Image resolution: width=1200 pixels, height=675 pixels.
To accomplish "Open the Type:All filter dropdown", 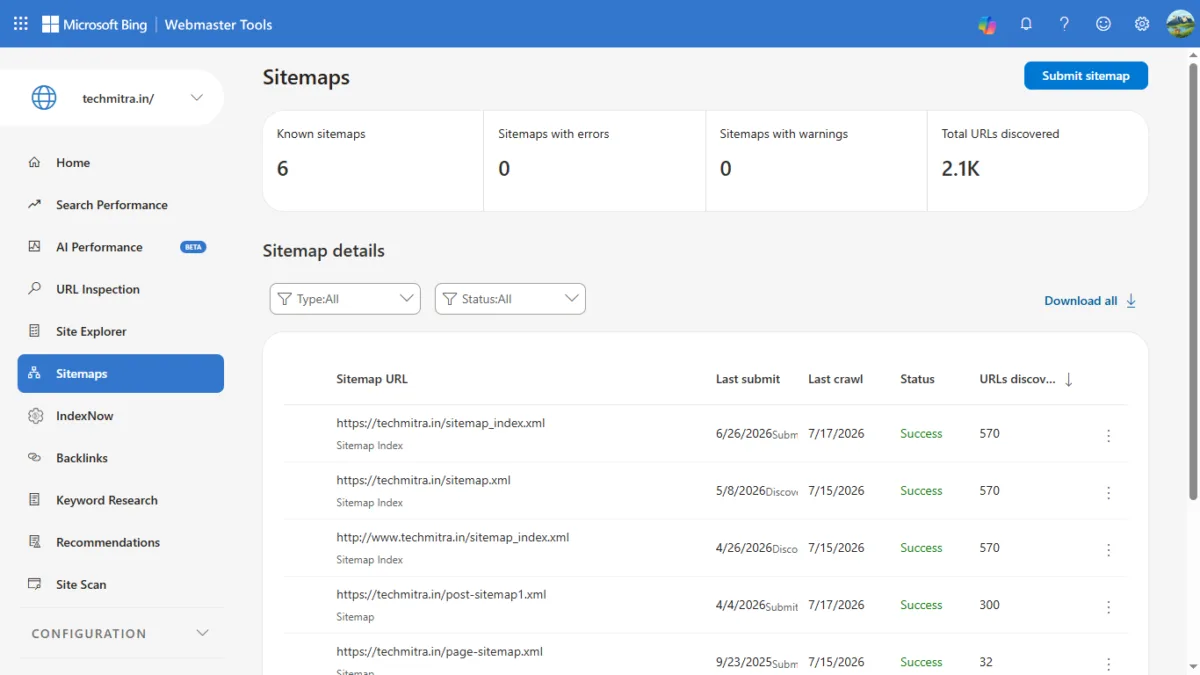I will pos(345,299).
